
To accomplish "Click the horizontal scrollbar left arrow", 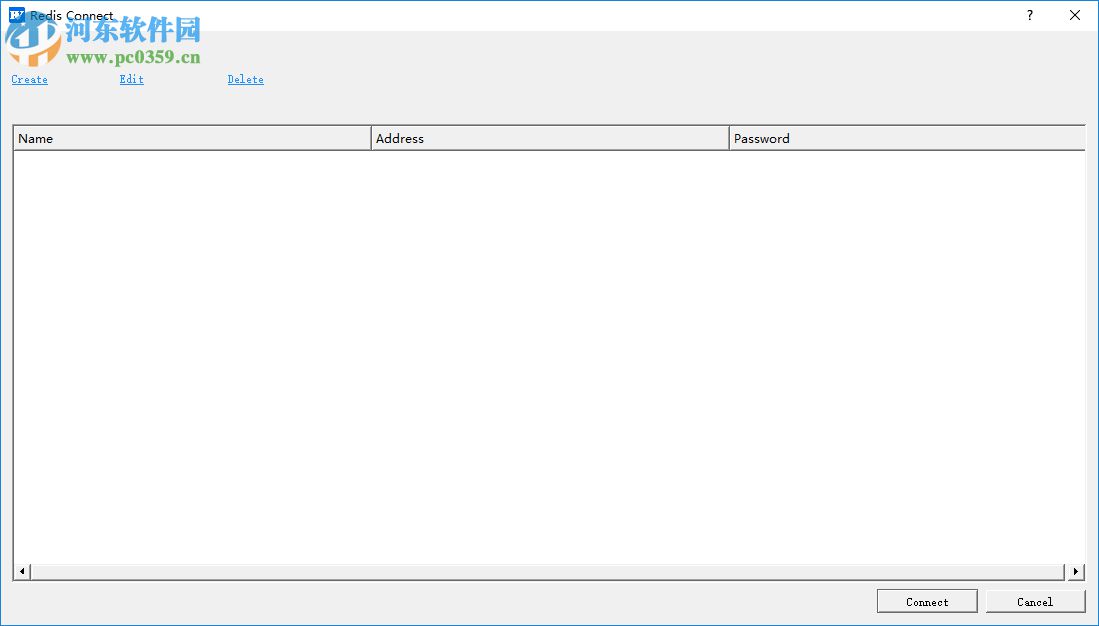I will 22,571.
